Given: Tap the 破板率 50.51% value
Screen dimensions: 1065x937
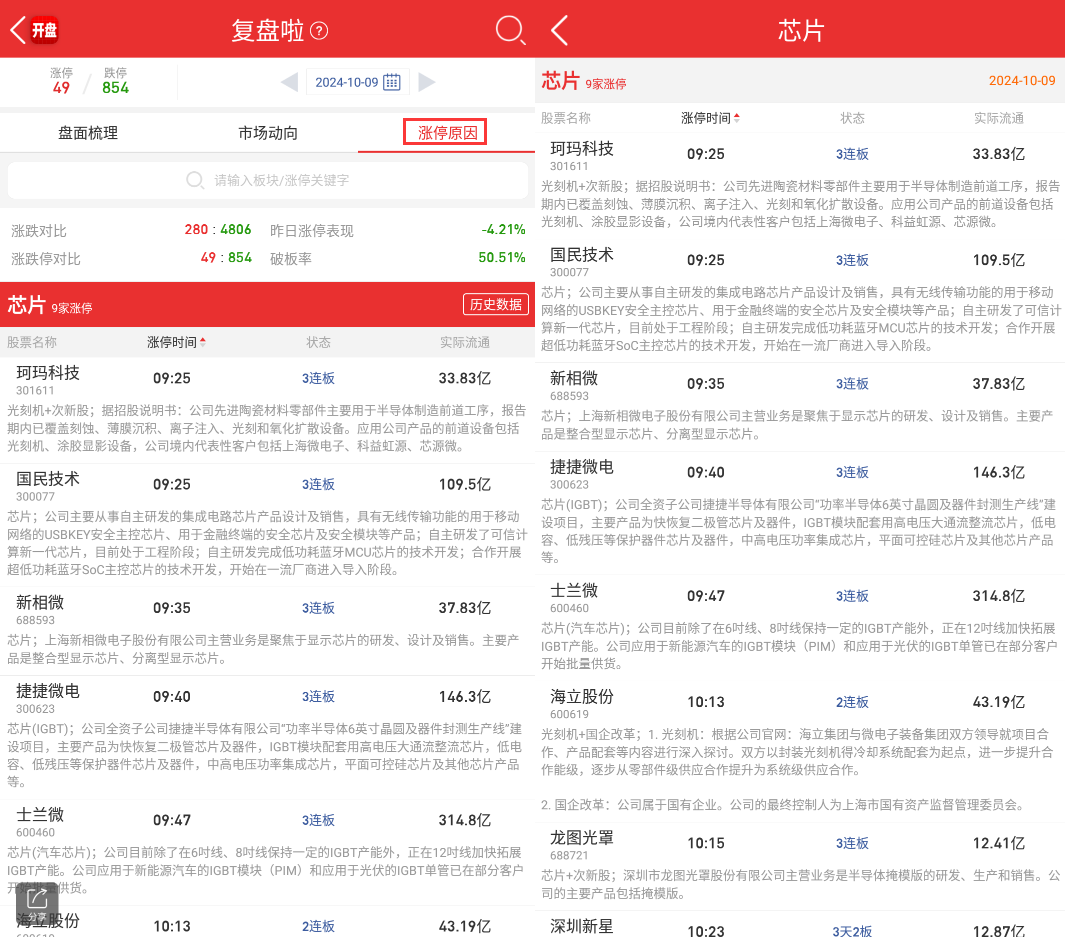Looking at the screenshot, I should click(x=501, y=257).
